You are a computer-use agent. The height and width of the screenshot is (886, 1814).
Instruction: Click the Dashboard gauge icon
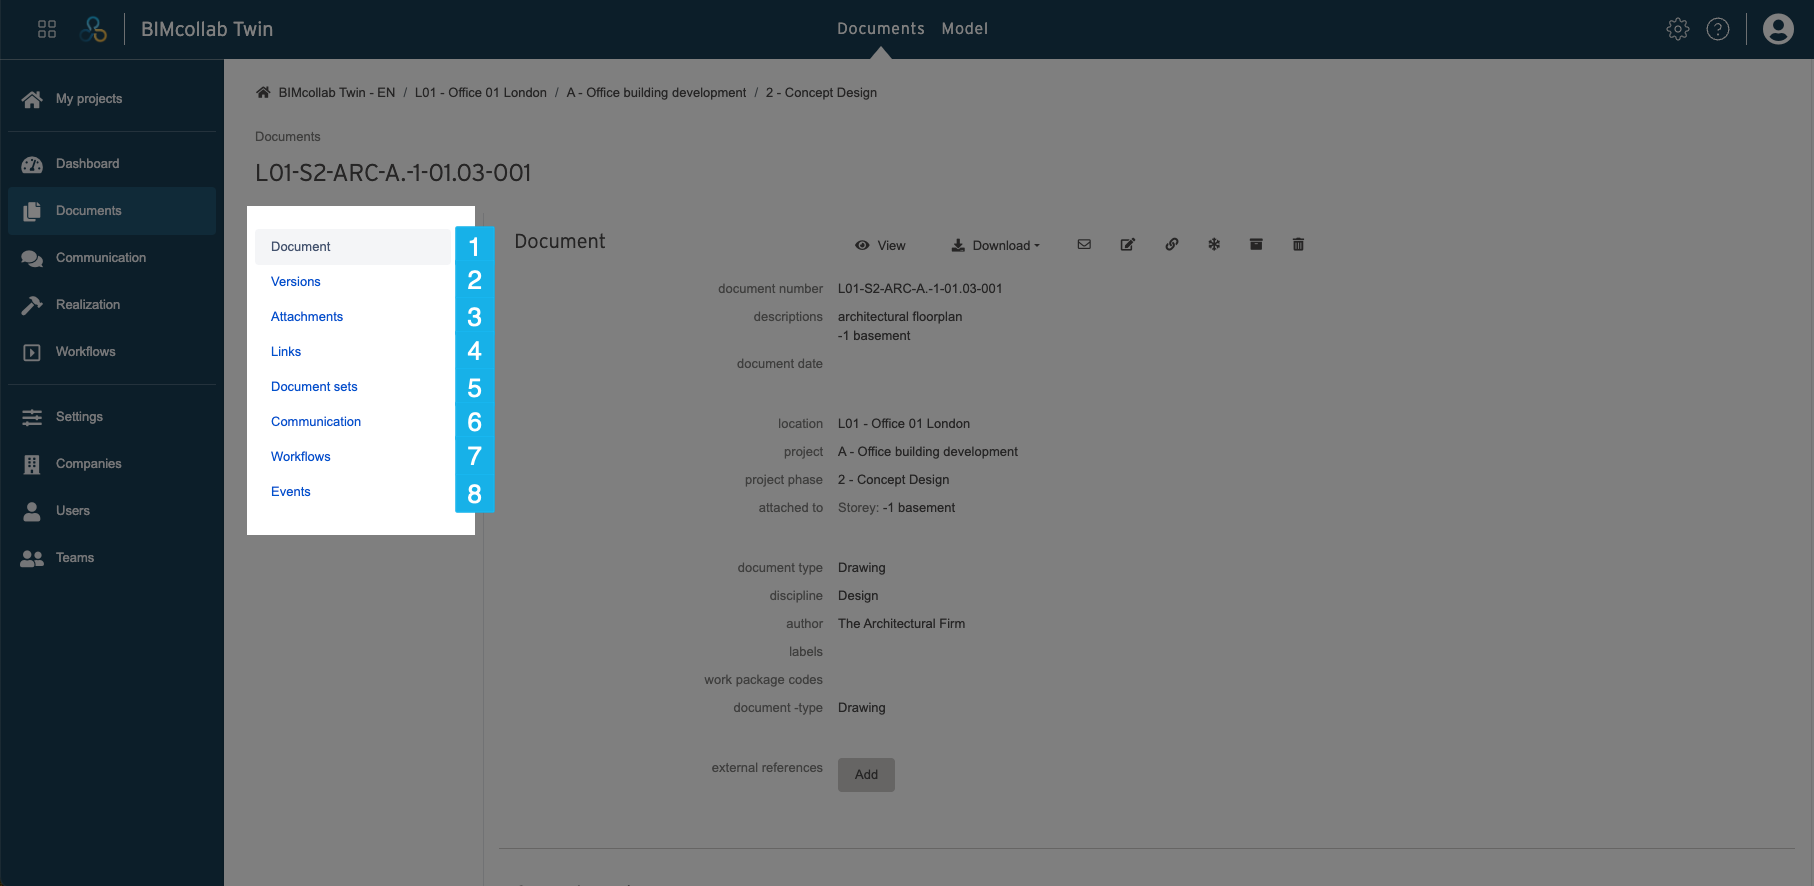[32, 164]
